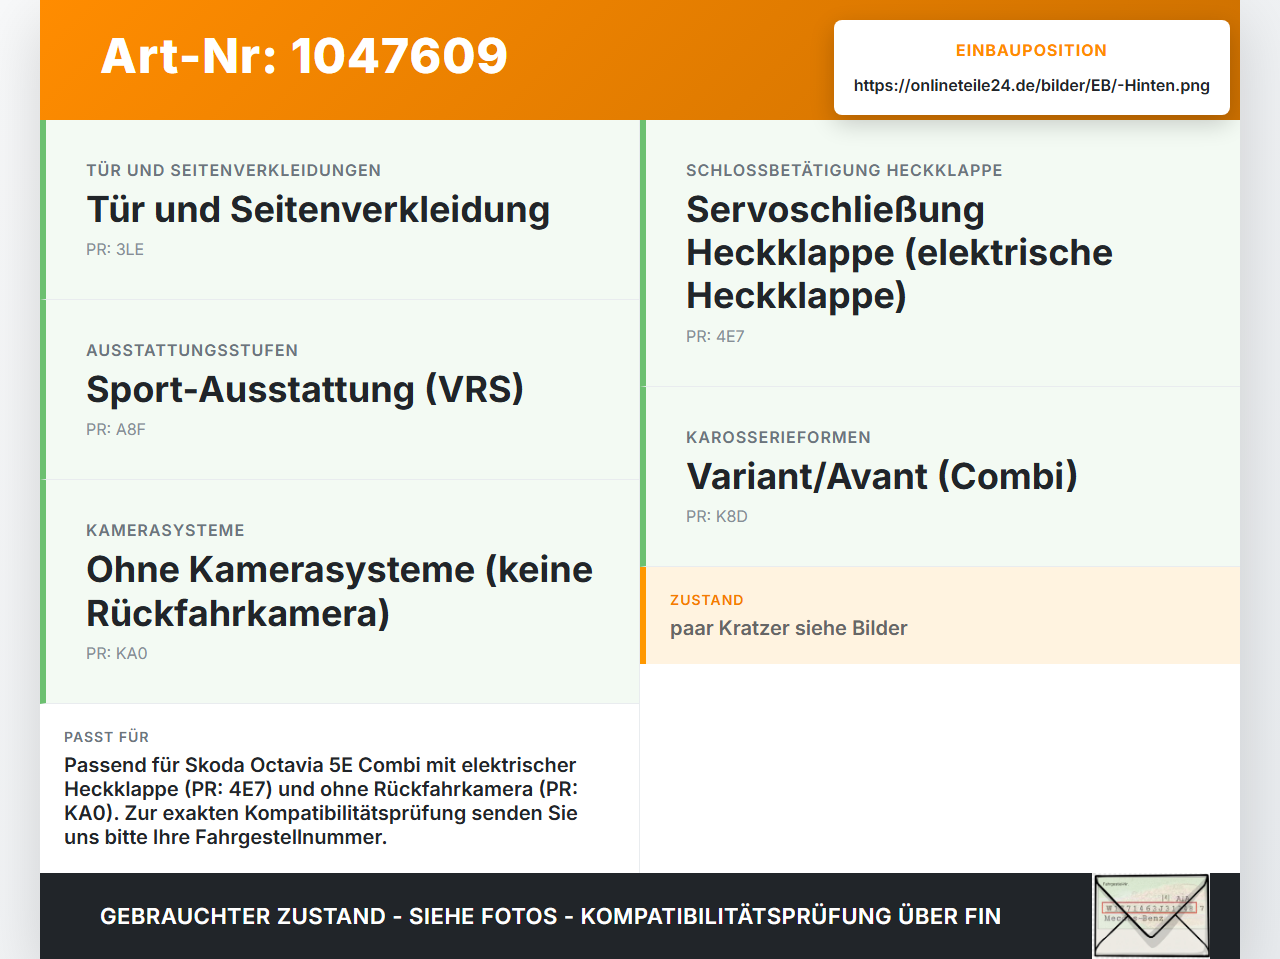The image size is (1280, 959).
Task: Click the Passt für compatibility text
Action: pos(321,801)
